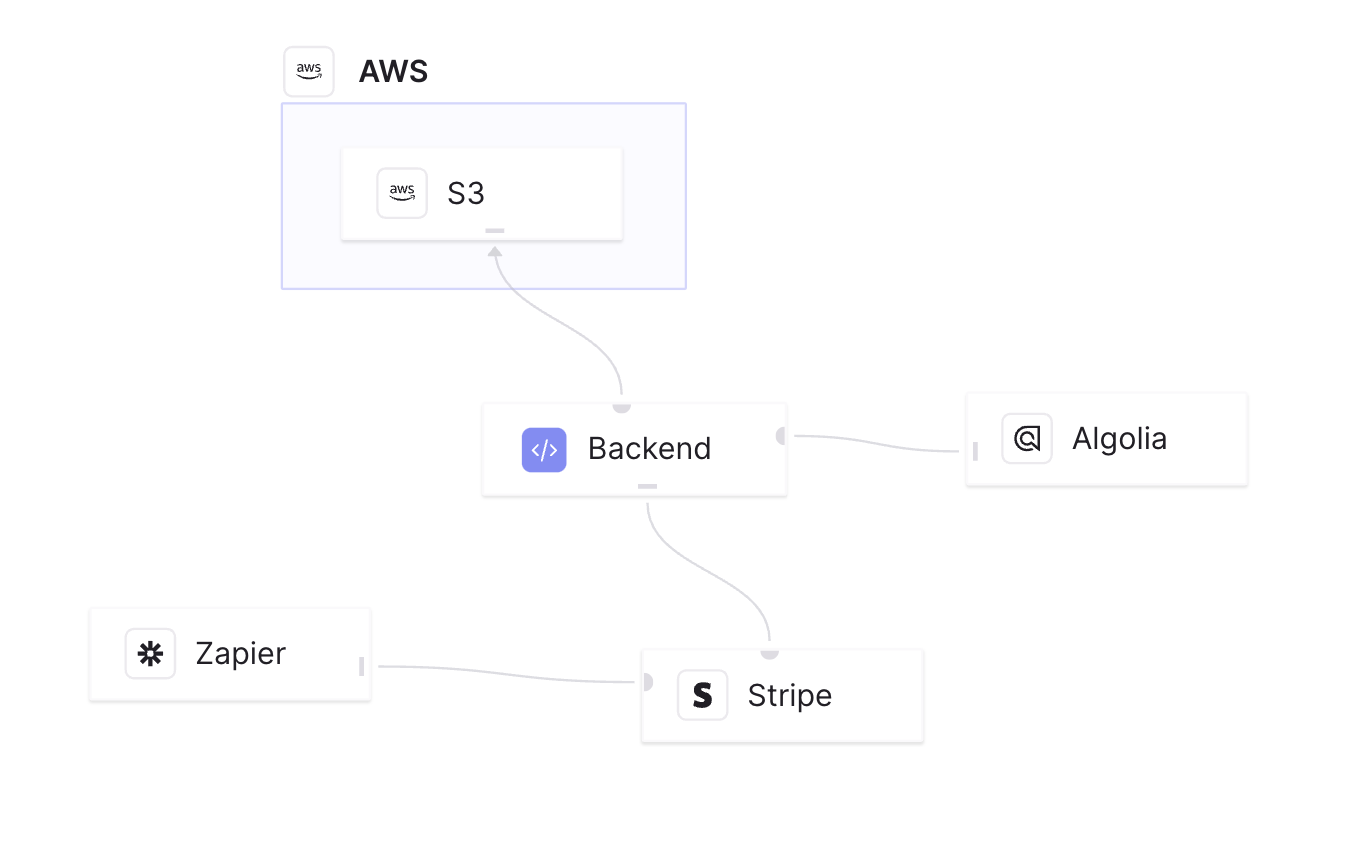
Task: Click the S3 node bottom connector handle
Action: point(495,231)
